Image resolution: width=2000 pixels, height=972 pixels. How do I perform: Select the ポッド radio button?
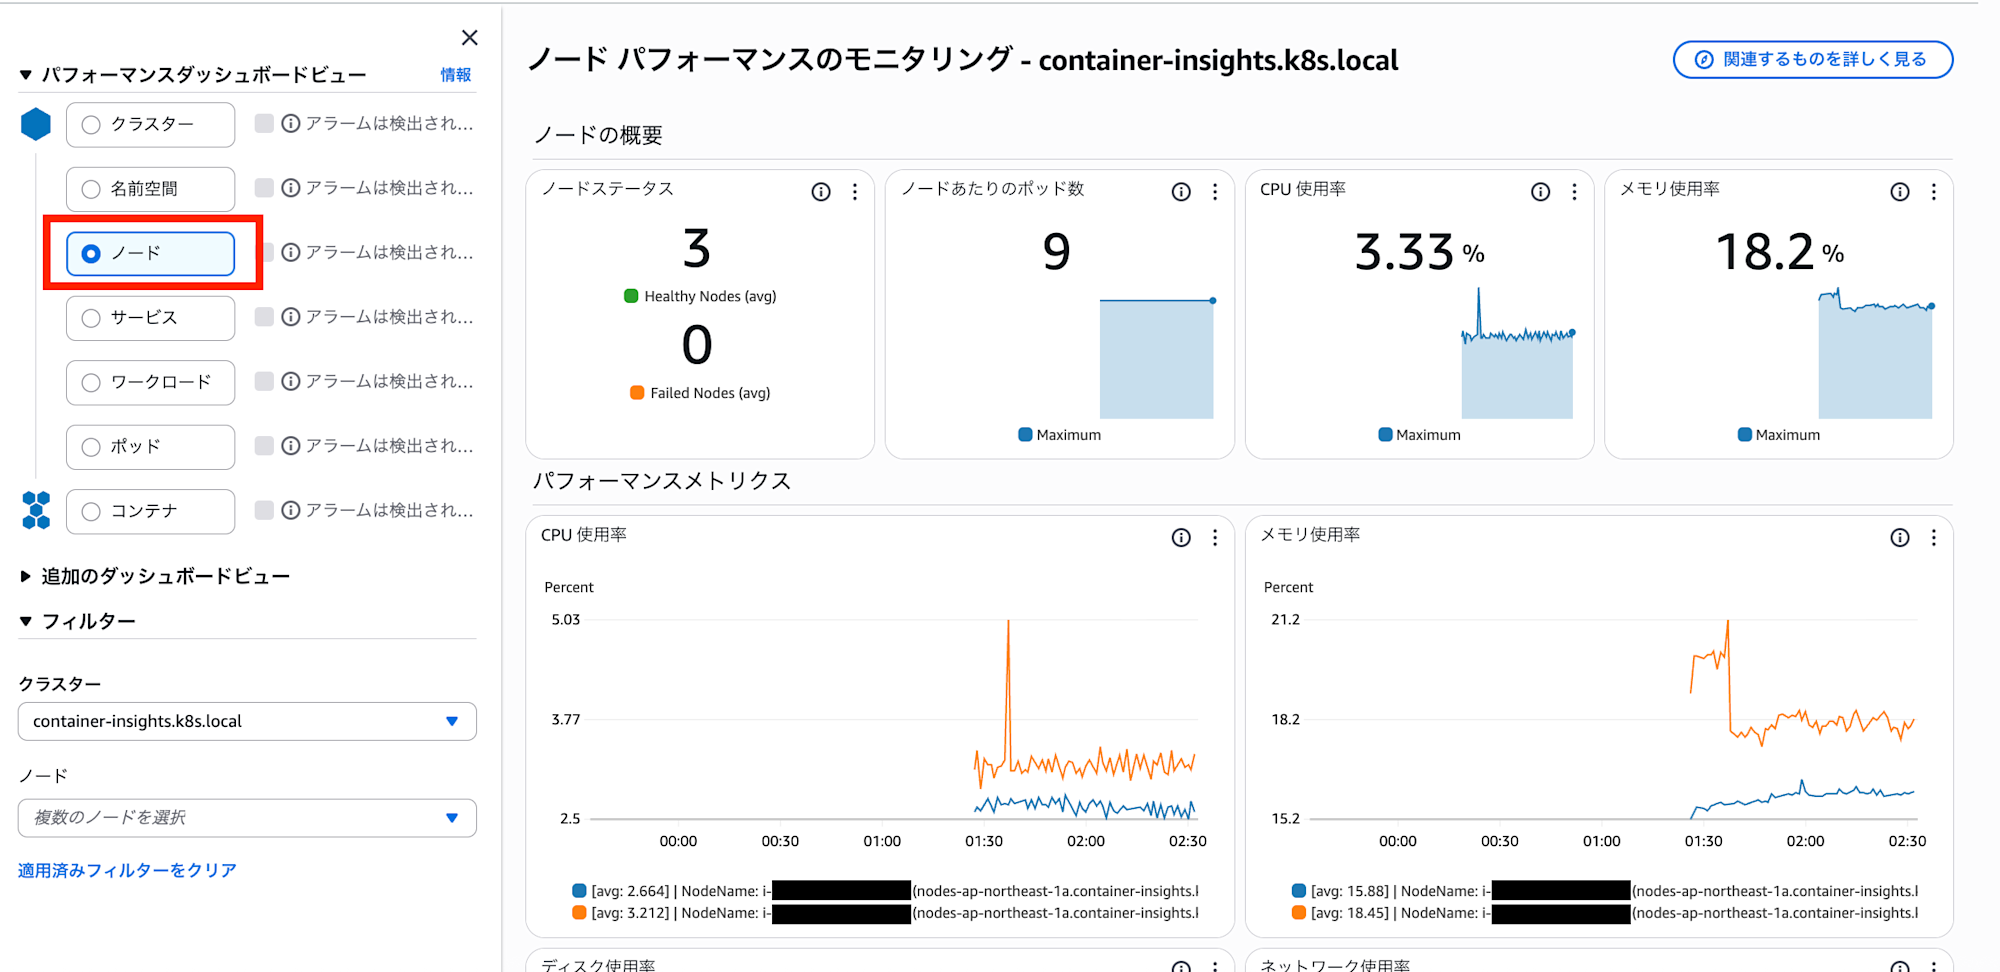[91, 447]
